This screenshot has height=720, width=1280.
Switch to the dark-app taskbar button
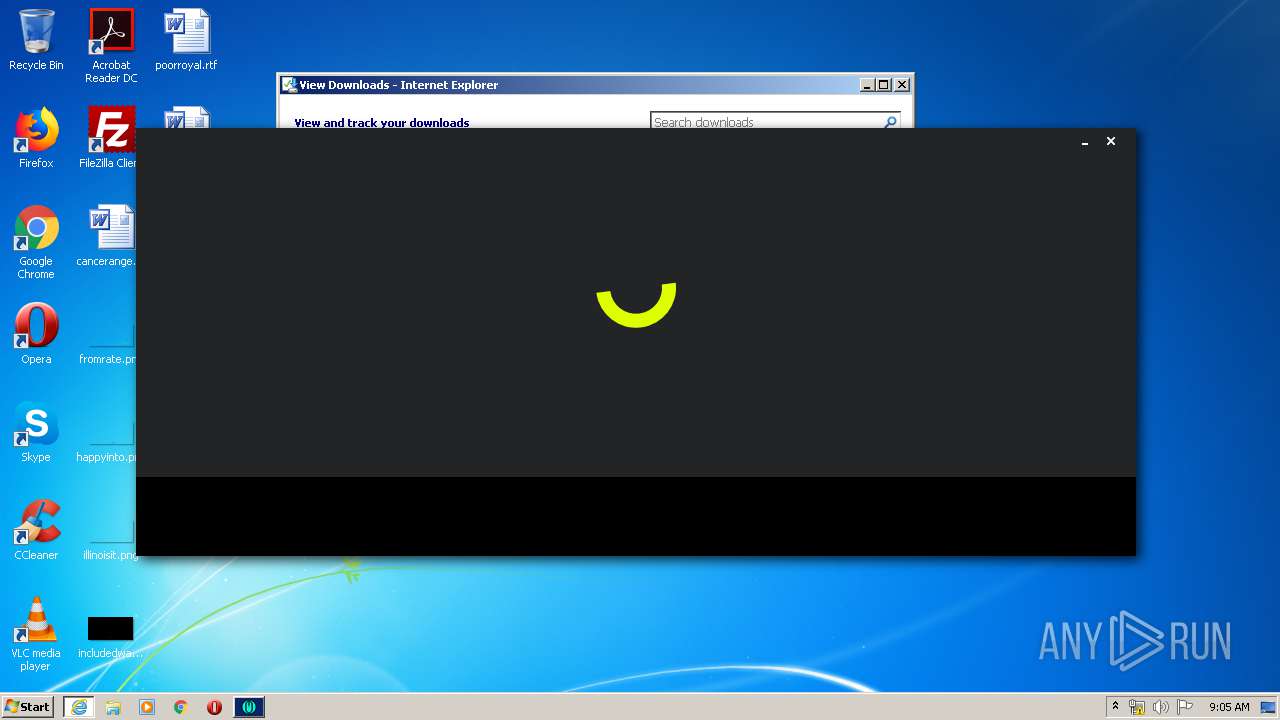click(249, 707)
